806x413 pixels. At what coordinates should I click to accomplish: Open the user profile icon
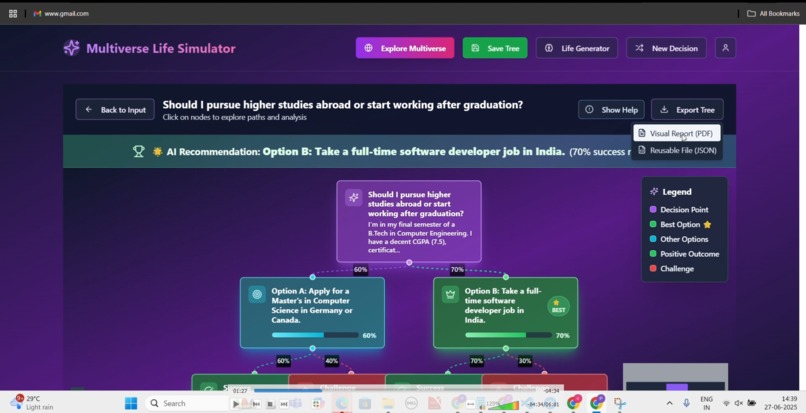pyautogui.click(x=725, y=48)
